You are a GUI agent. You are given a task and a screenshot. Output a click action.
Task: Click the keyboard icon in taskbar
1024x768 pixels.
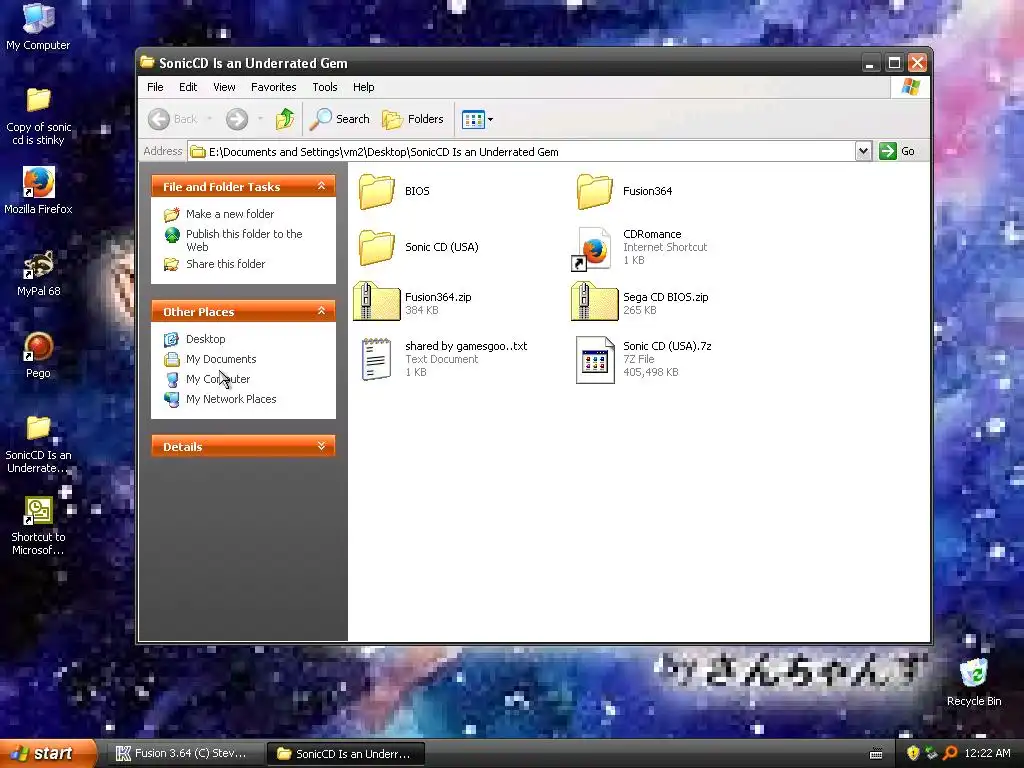(x=876, y=754)
